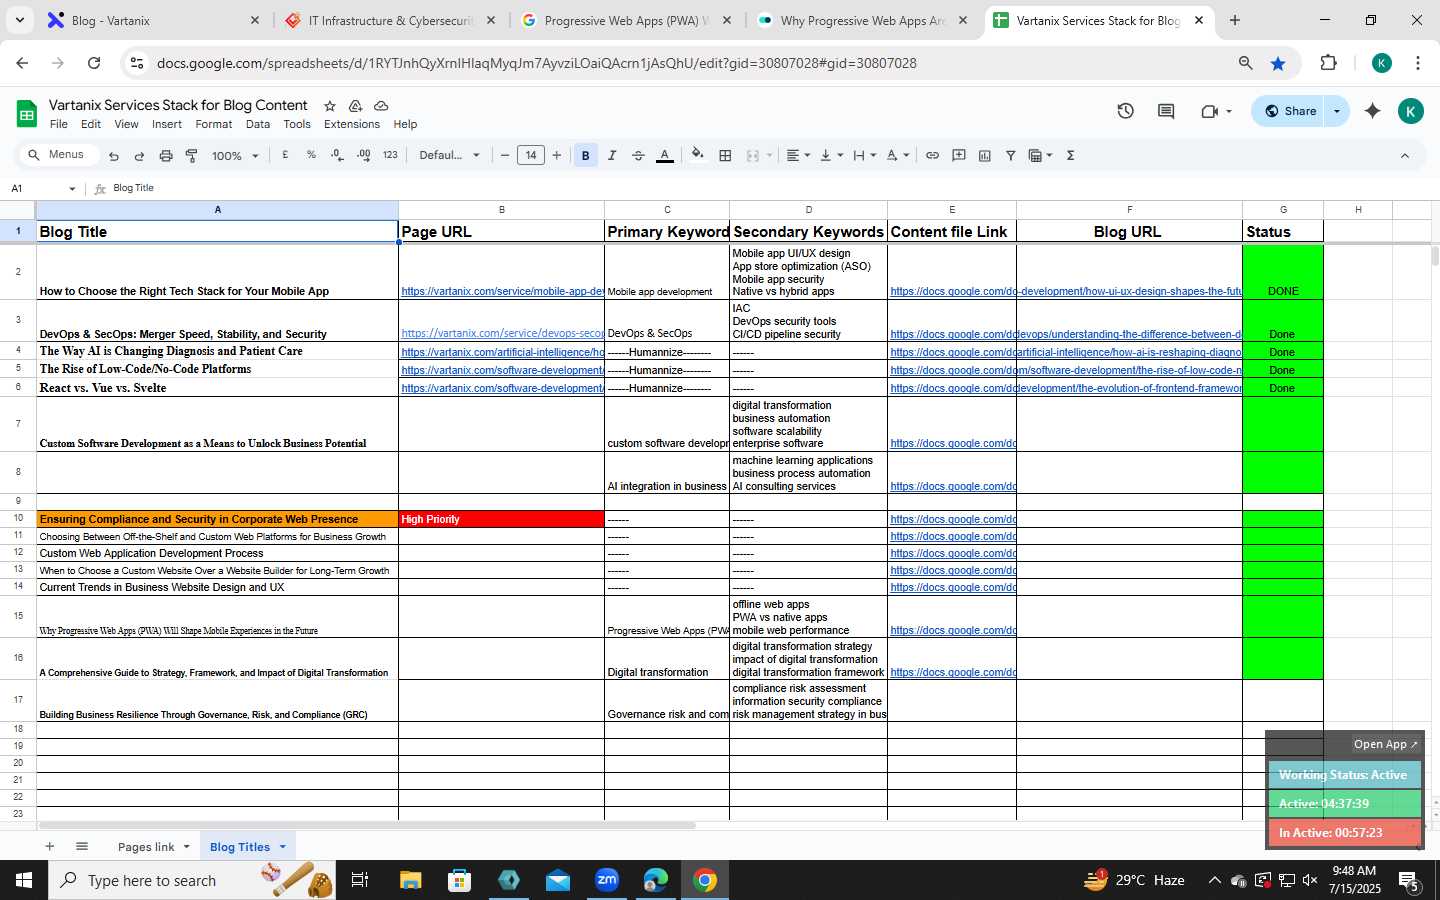This screenshot has height=900, width=1440.
Task: Insert a chart
Action: [984, 155]
